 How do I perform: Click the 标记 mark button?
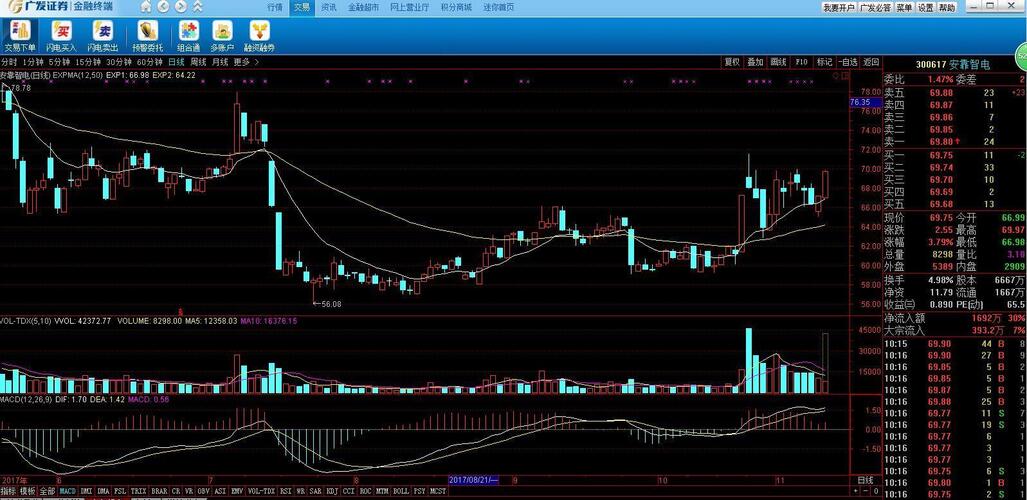click(x=824, y=62)
